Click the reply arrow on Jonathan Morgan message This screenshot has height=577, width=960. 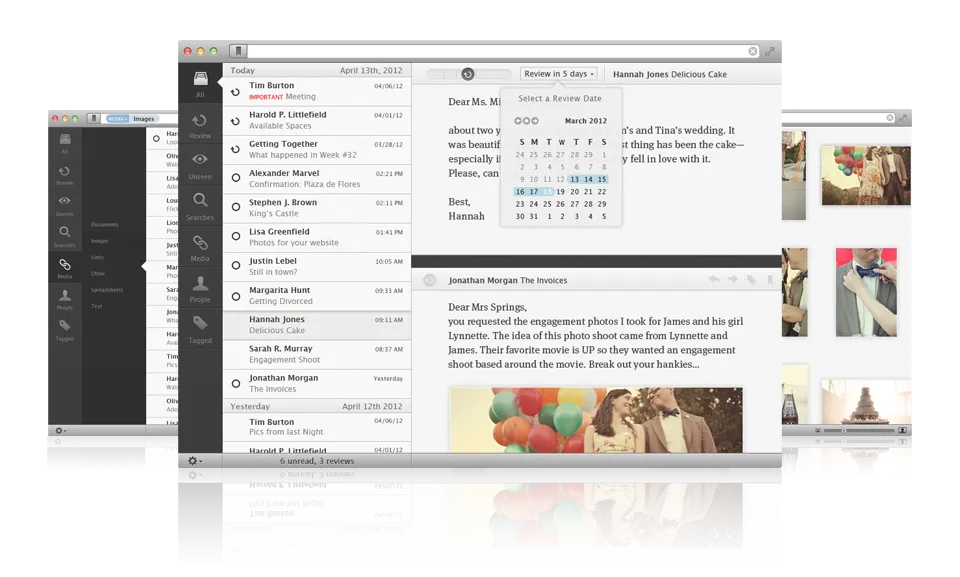click(714, 279)
